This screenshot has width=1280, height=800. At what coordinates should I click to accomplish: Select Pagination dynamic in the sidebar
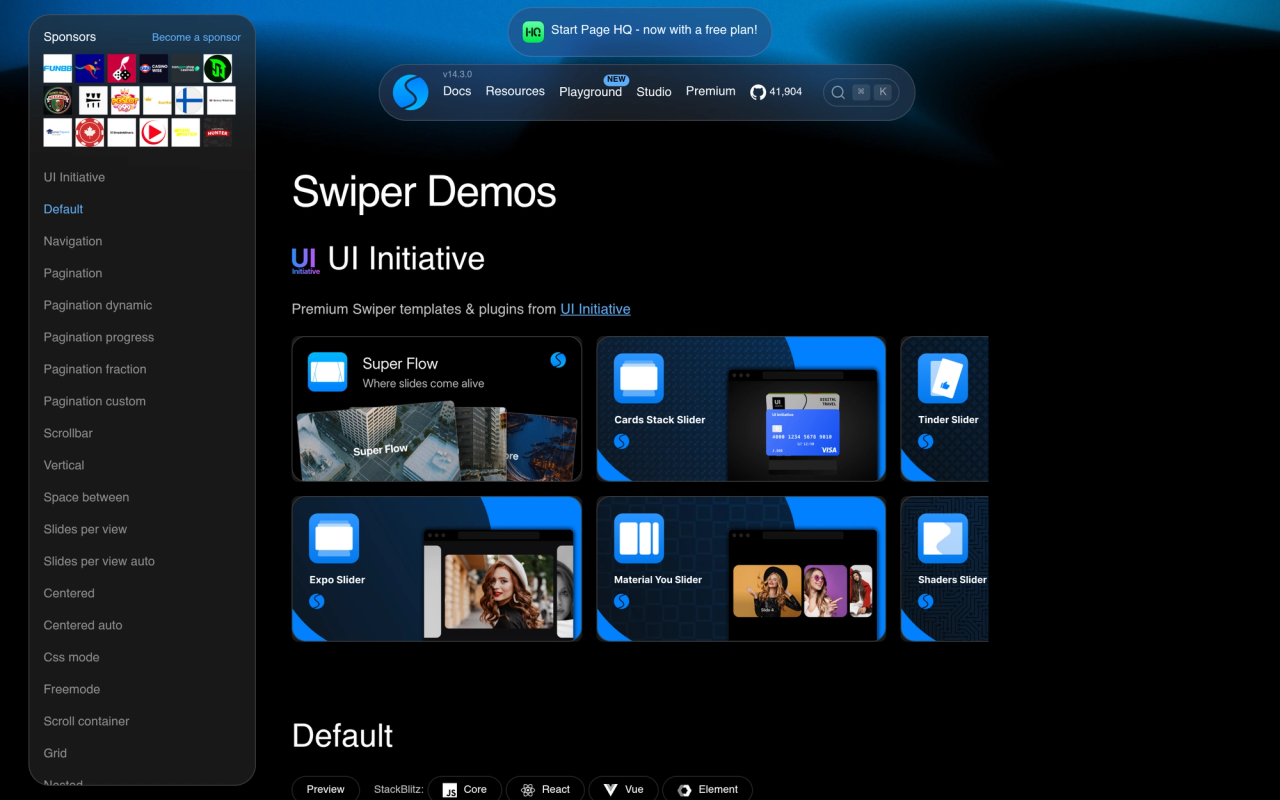click(98, 305)
